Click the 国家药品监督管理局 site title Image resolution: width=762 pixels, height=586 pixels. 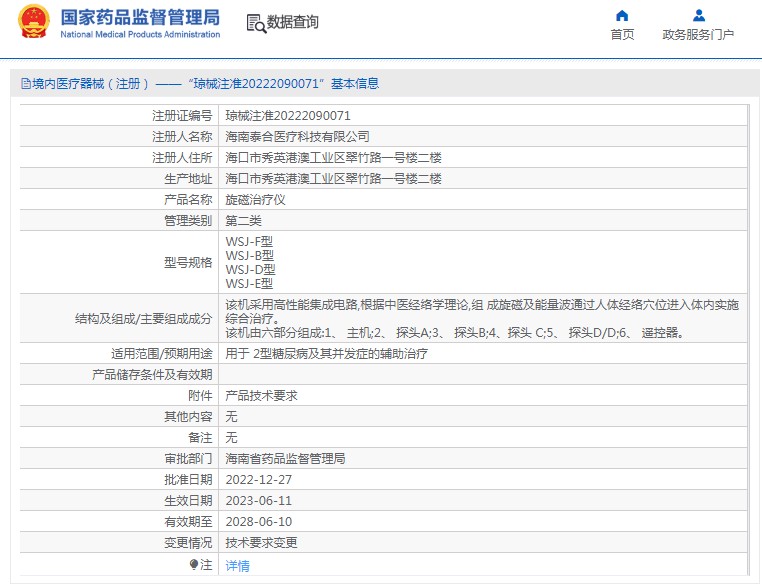140,17
